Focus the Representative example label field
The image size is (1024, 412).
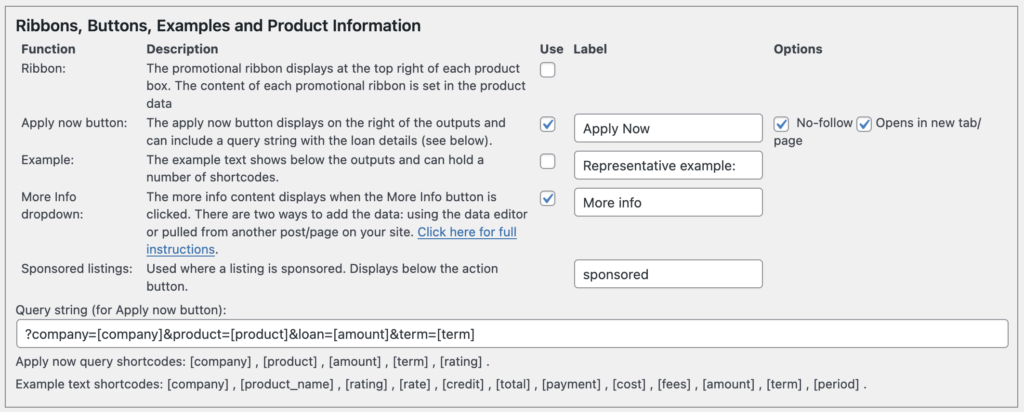tap(668, 166)
